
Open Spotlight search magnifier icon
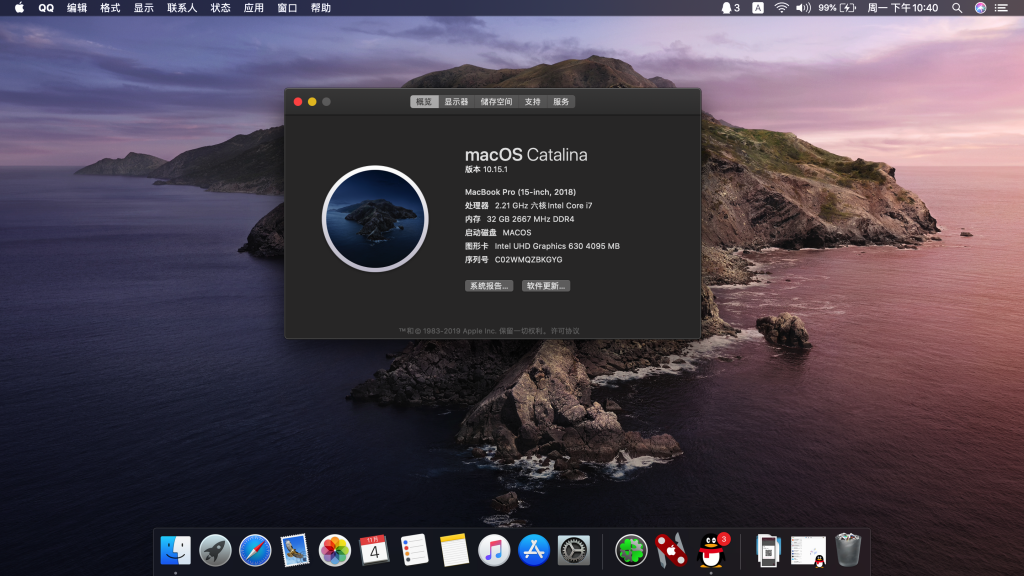(x=956, y=7)
